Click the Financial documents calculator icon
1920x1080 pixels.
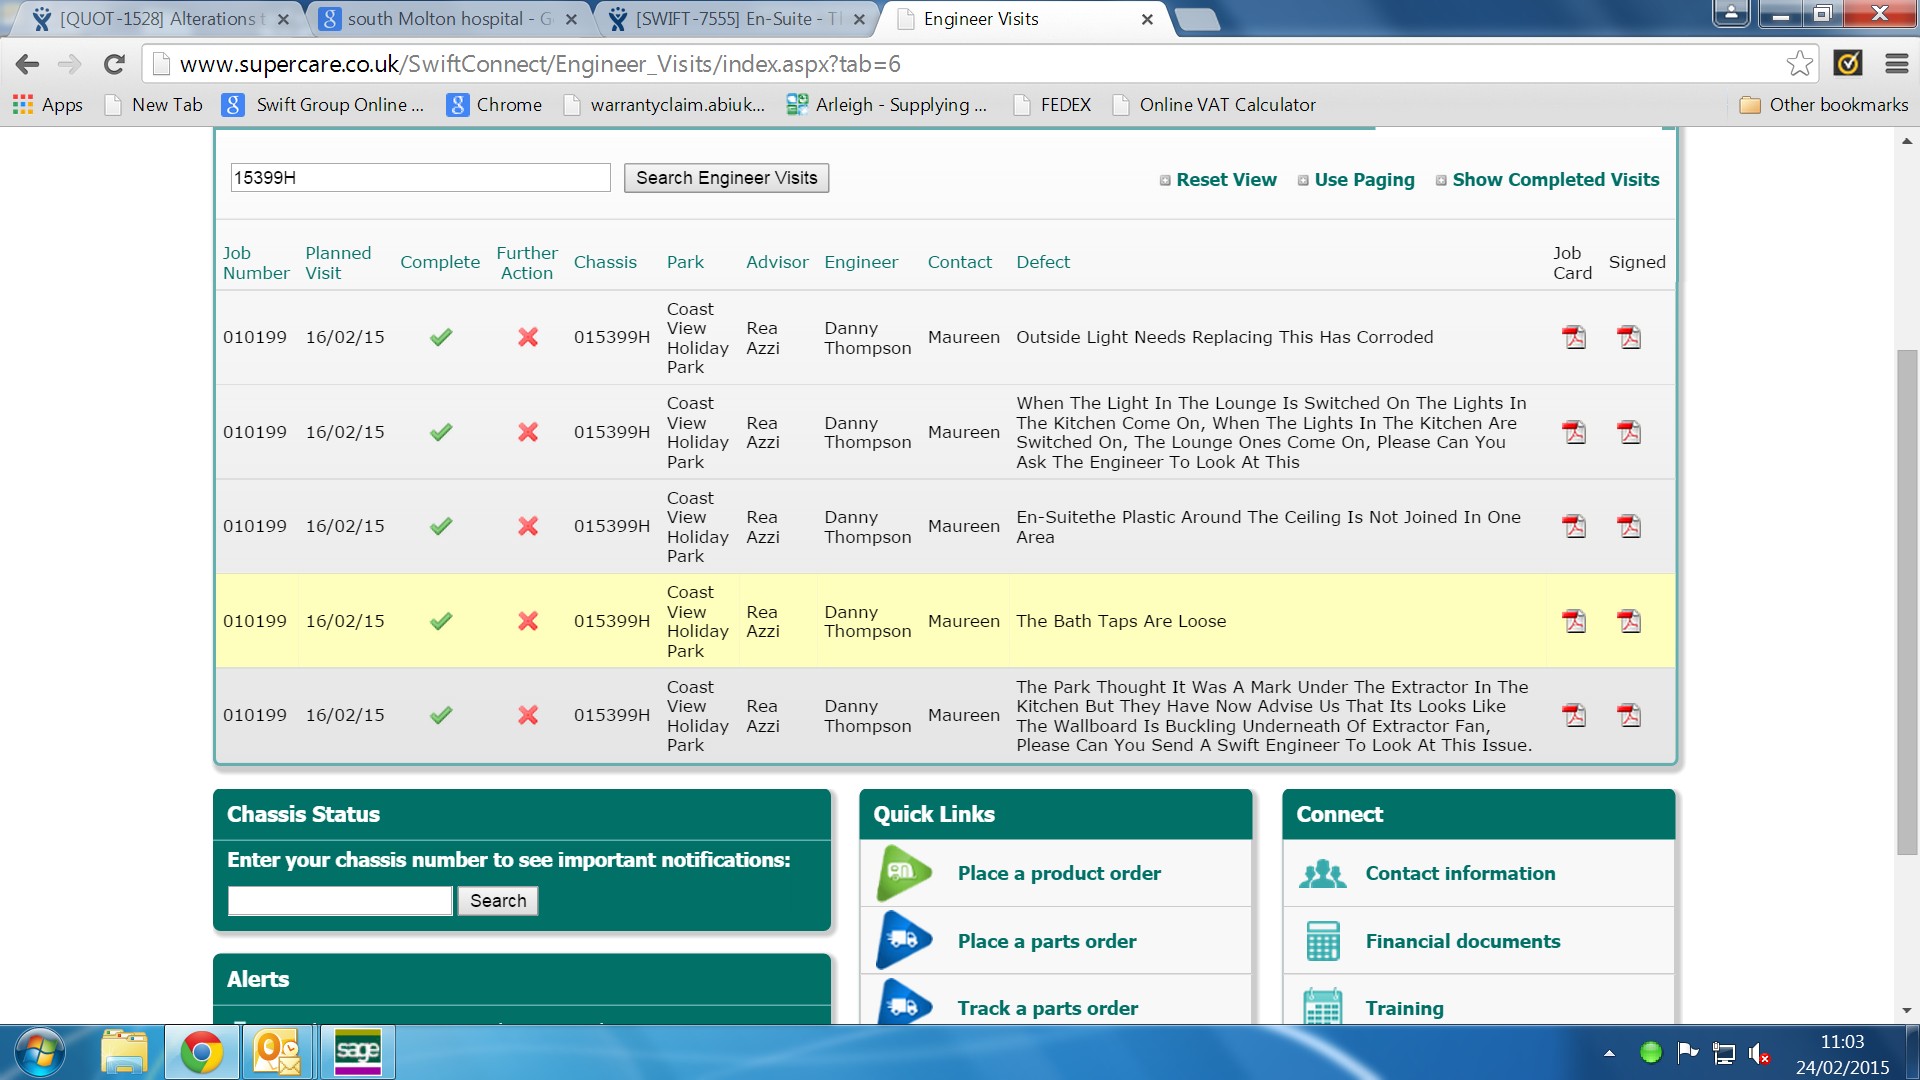[x=1323, y=941]
